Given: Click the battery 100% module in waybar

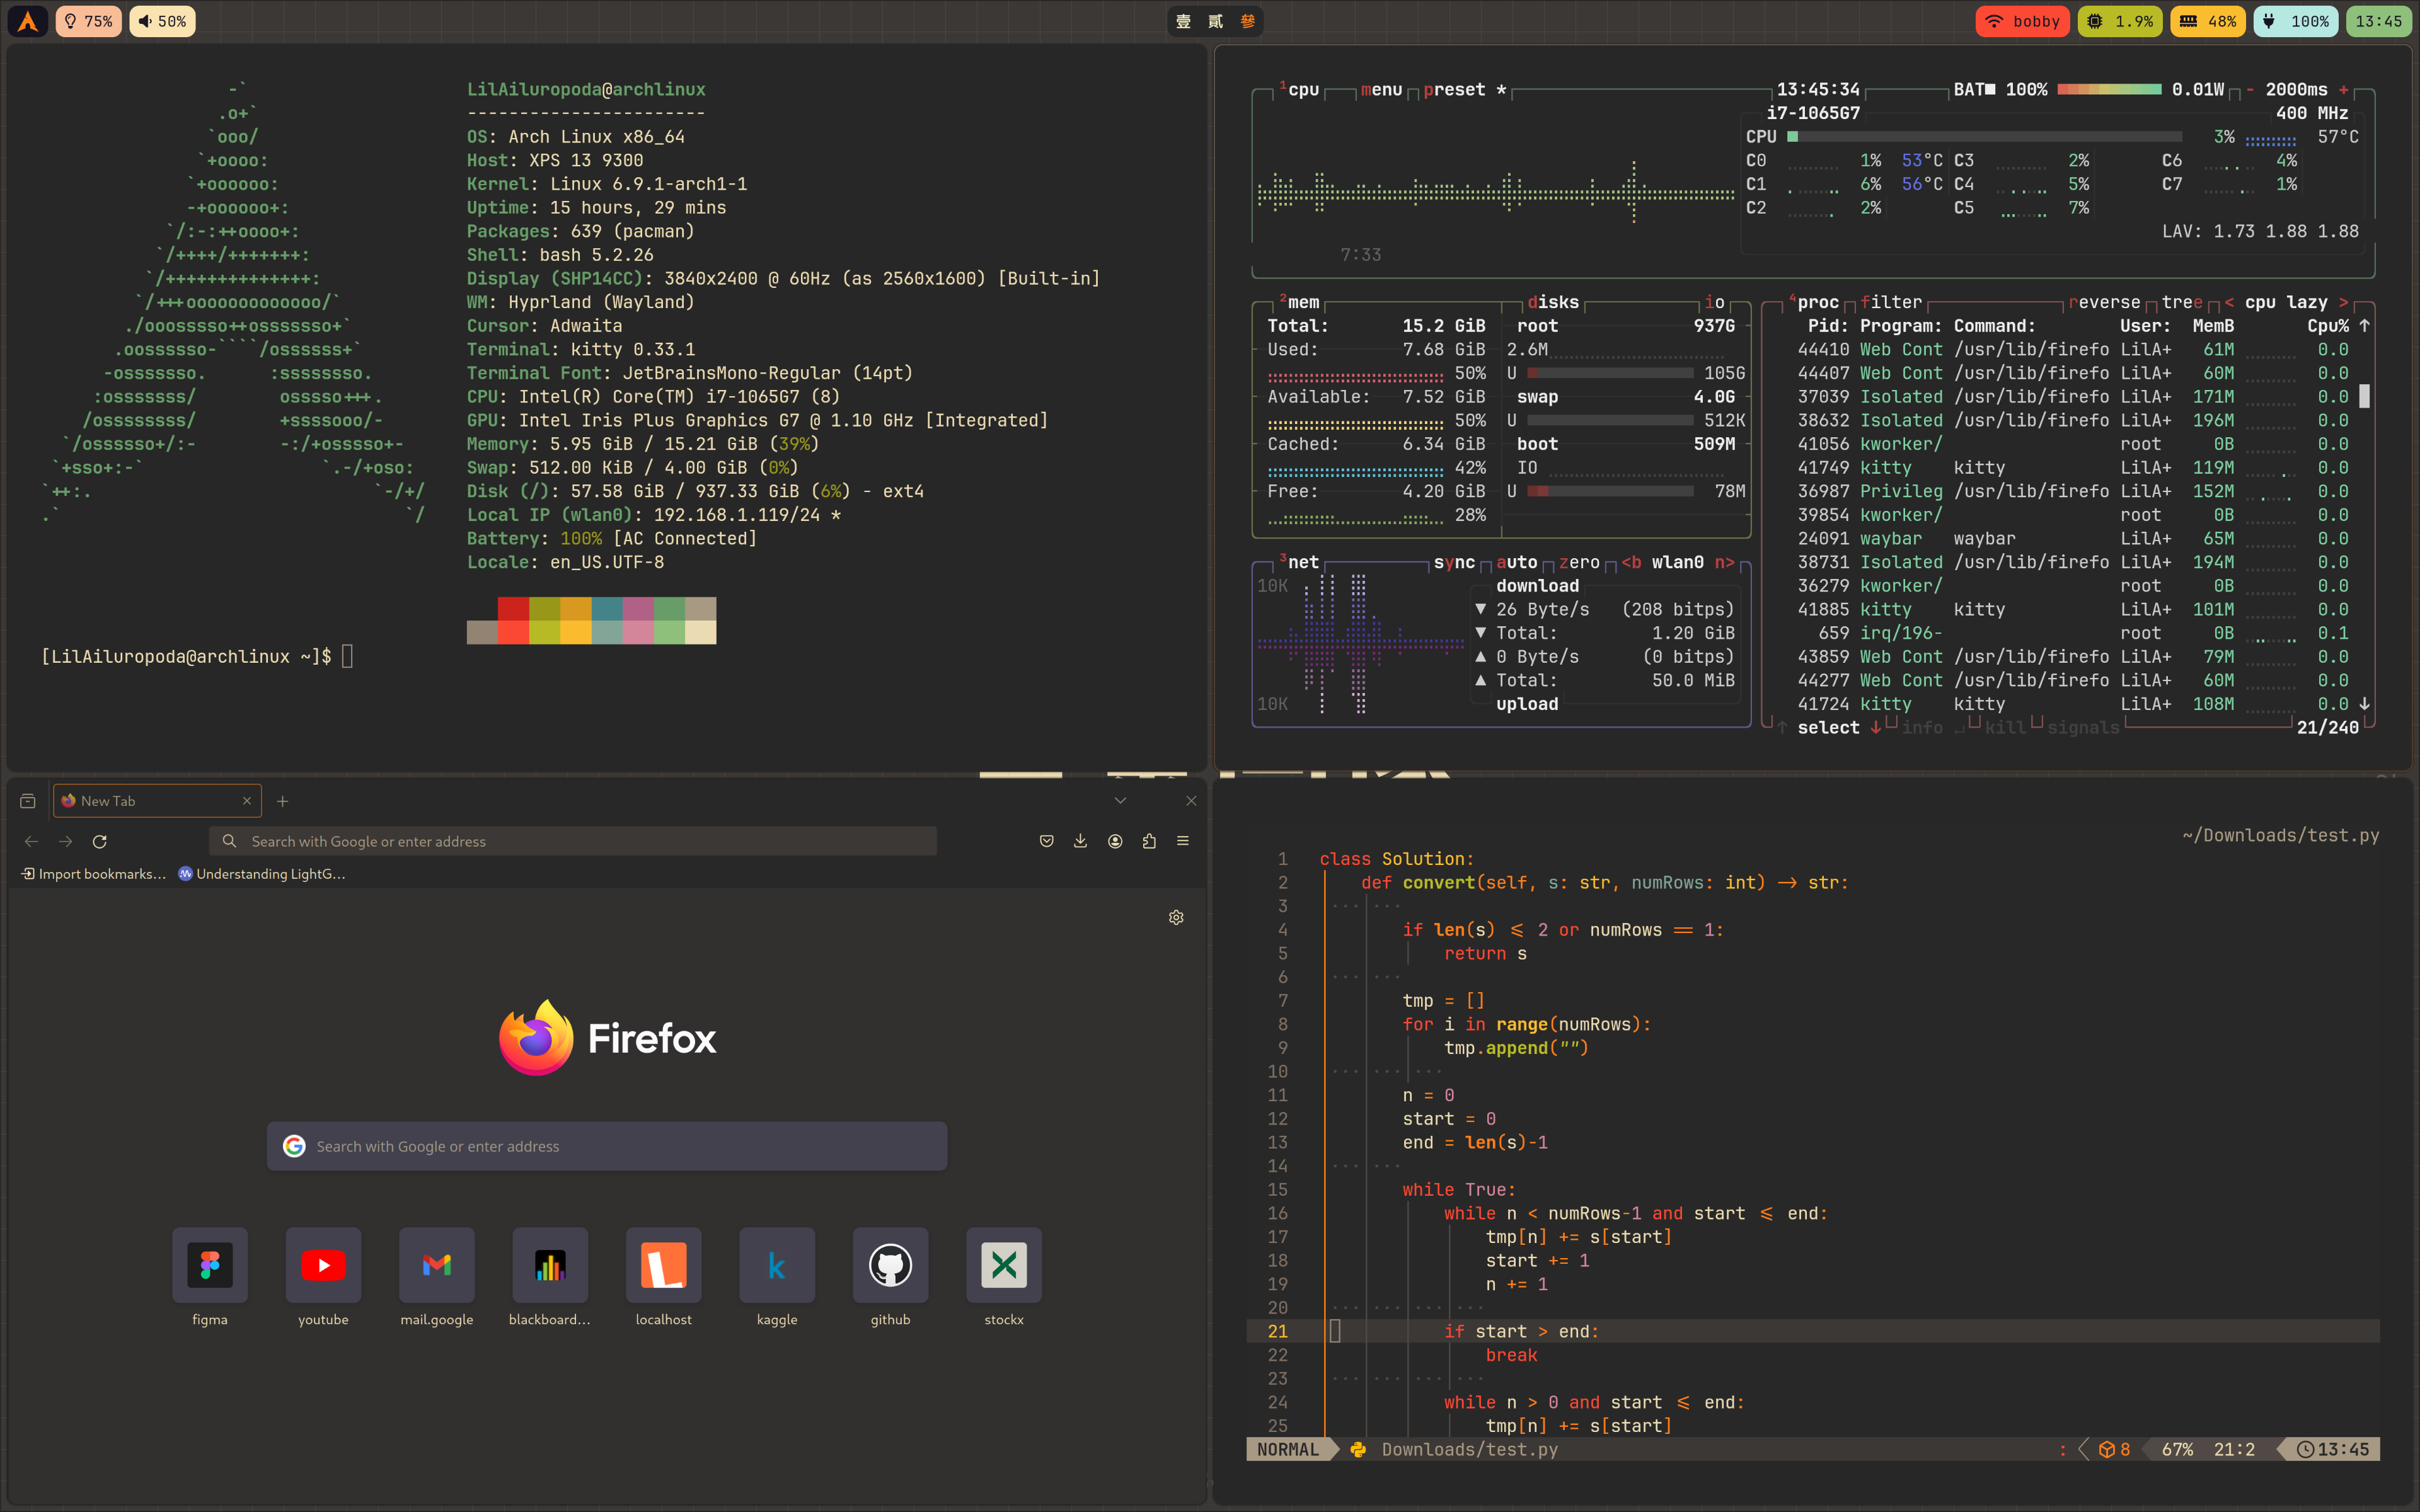Looking at the screenshot, I should [x=2295, y=21].
